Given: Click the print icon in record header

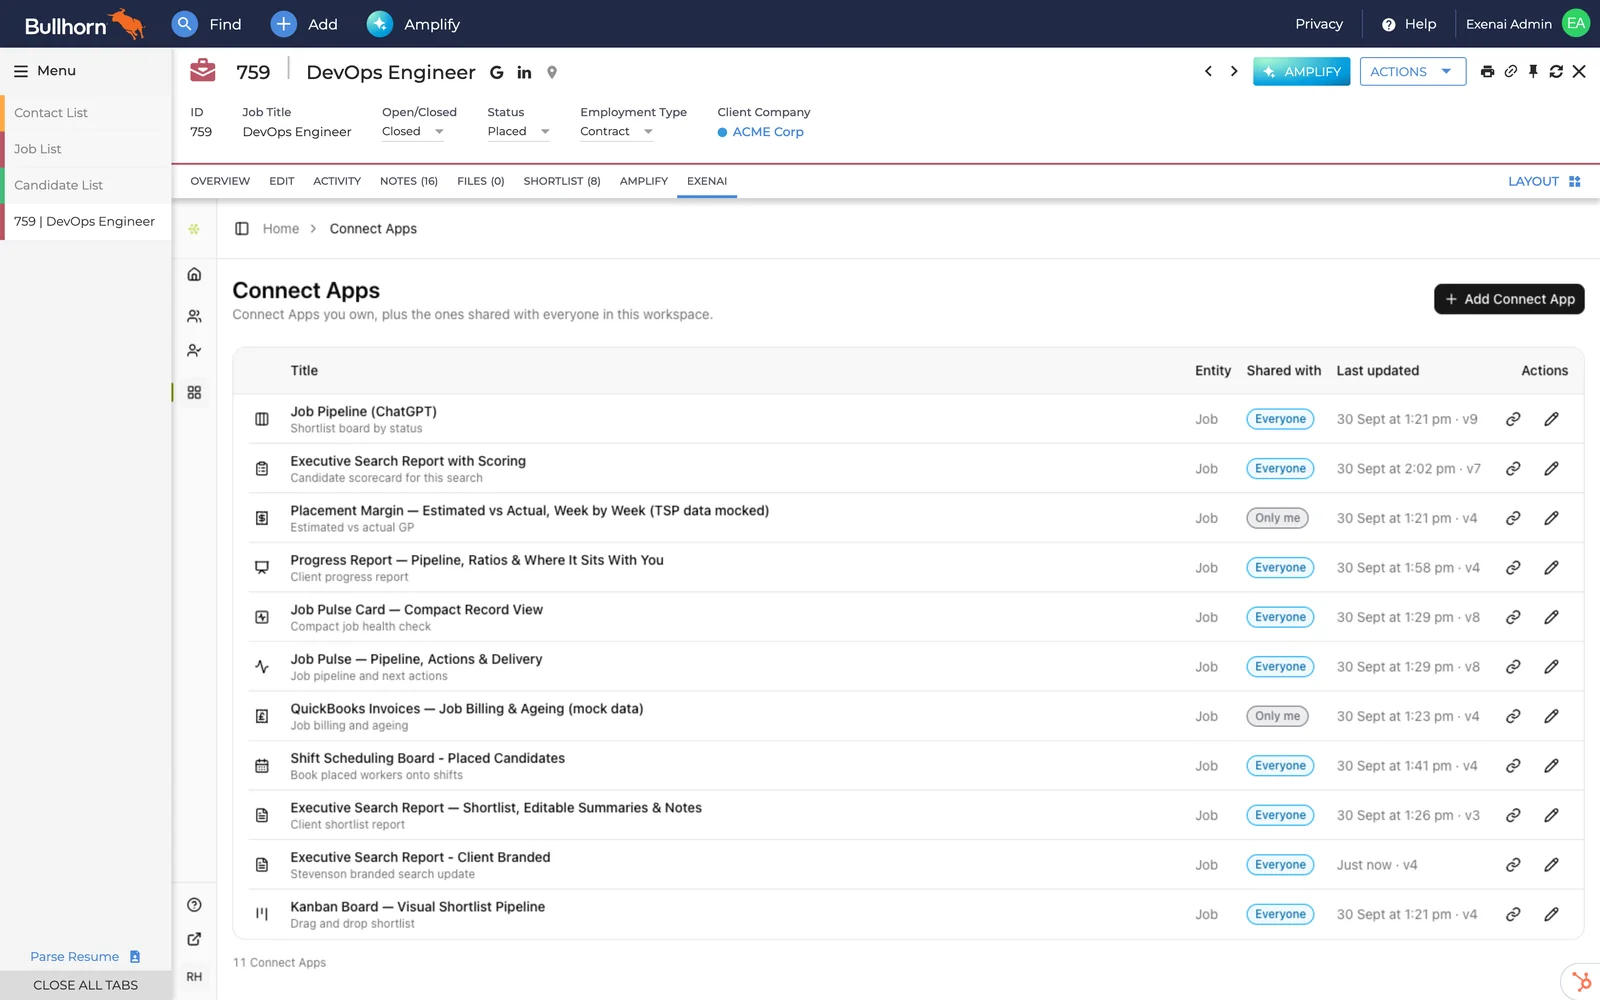Looking at the screenshot, I should pos(1487,72).
